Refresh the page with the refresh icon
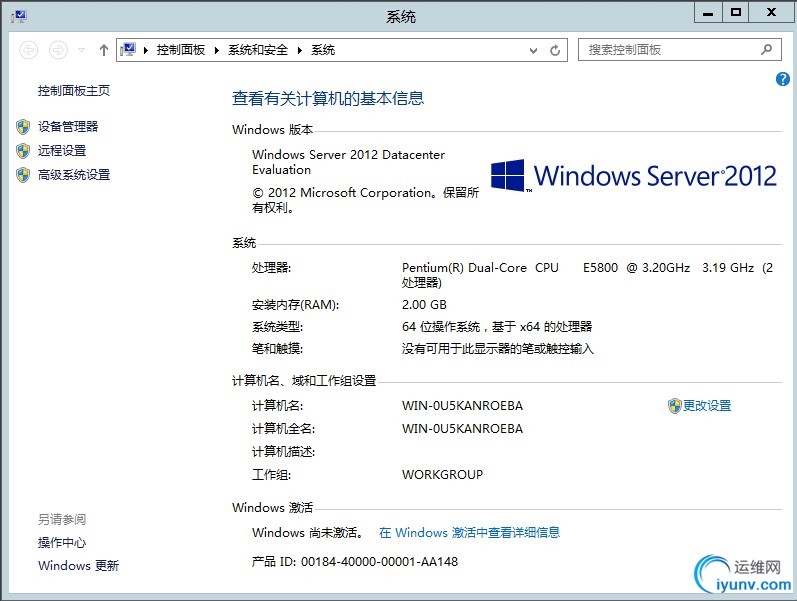The image size is (797, 601). (555, 50)
